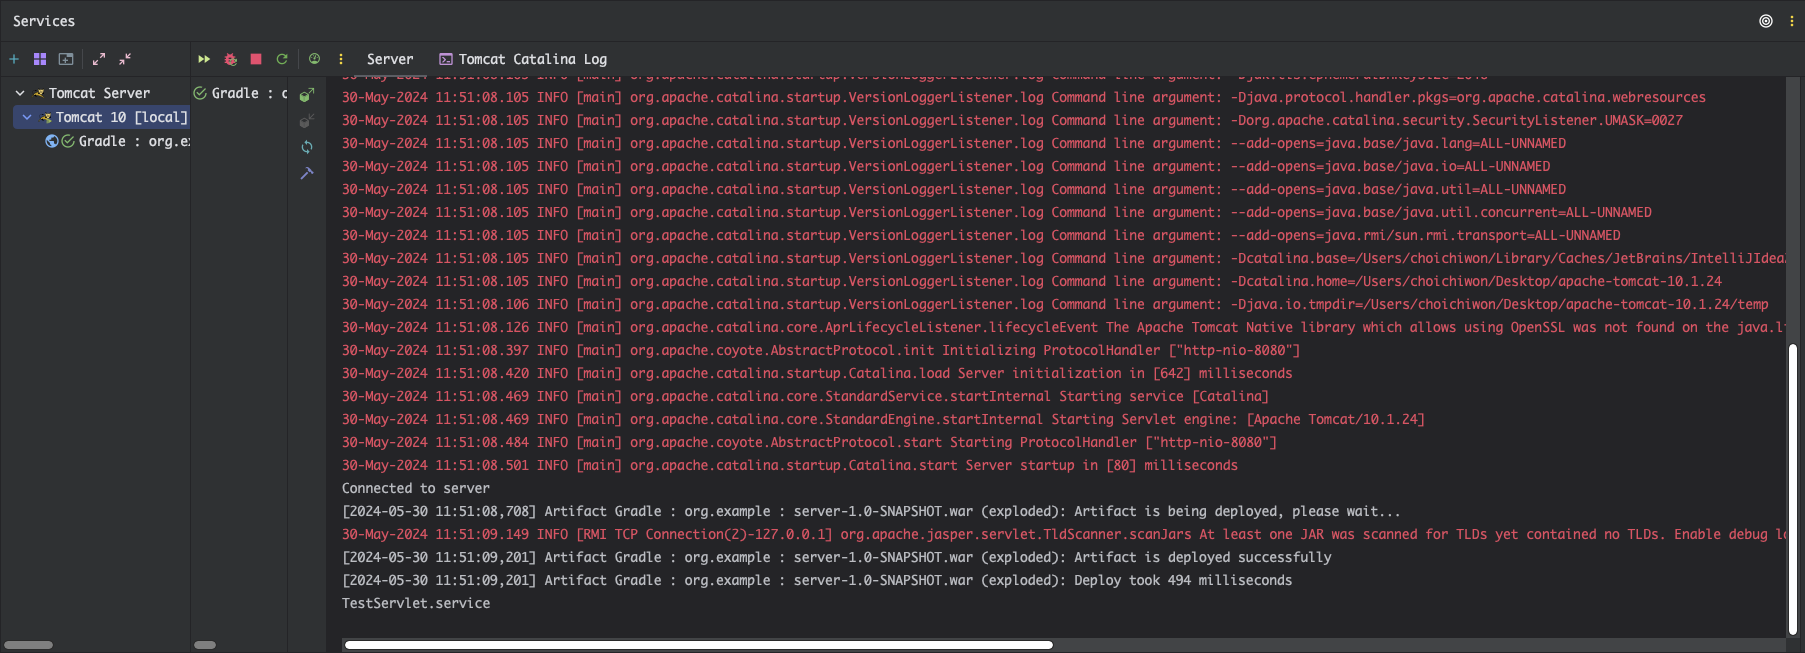Open Services view options target icon
The width and height of the screenshot is (1805, 653).
1766,21
